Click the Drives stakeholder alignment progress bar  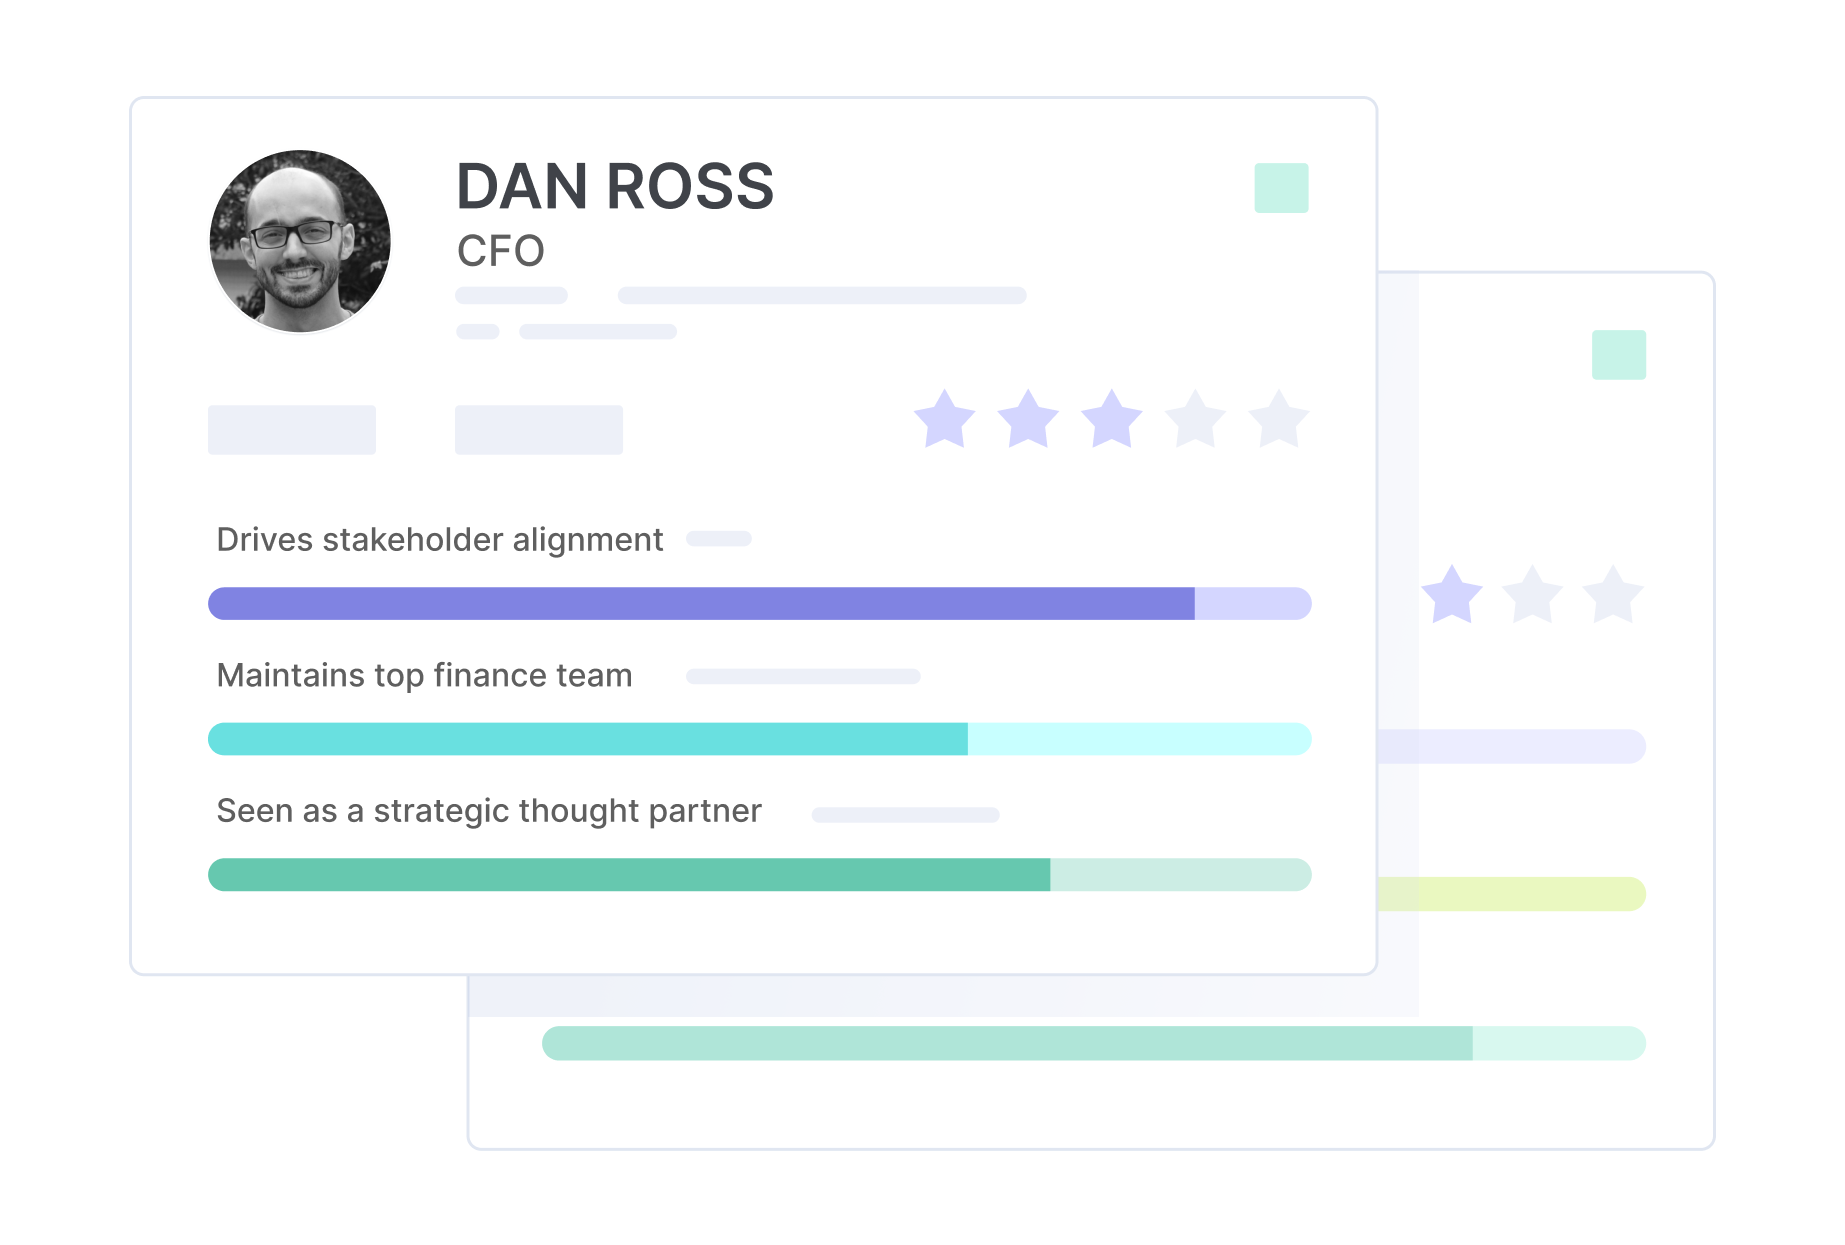point(760,604)
